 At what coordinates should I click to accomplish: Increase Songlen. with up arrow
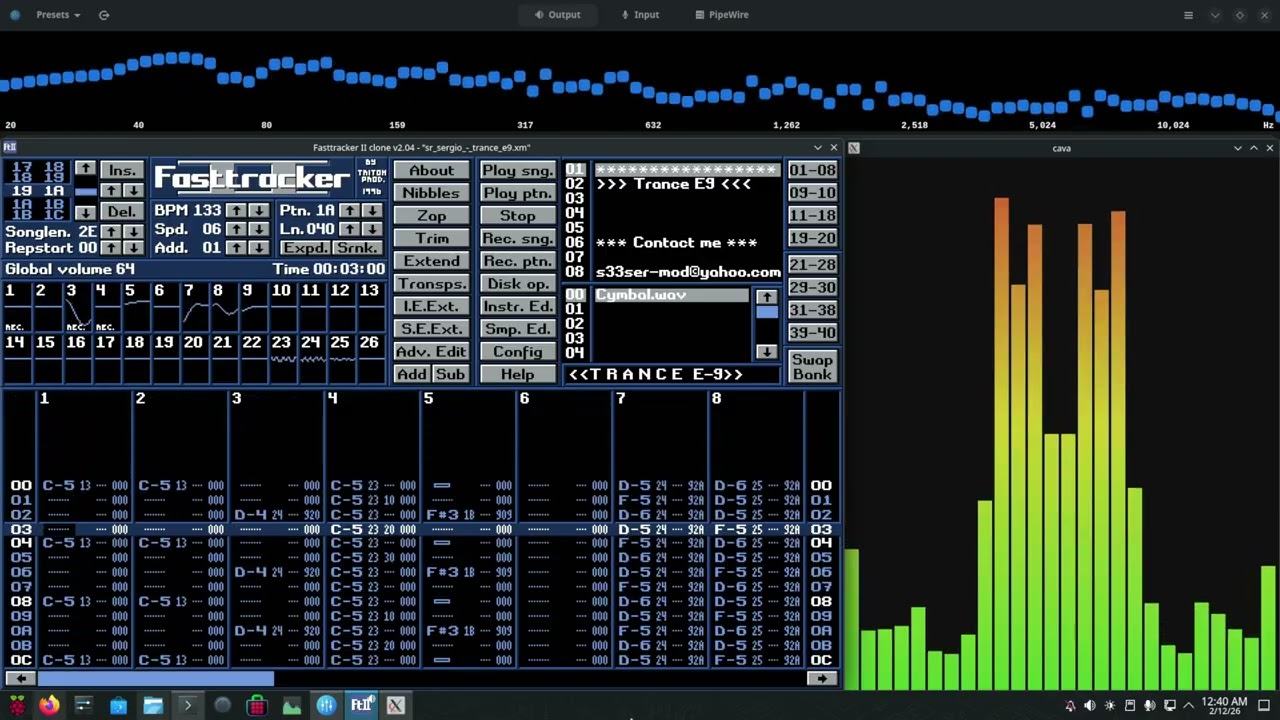[111, 231]
